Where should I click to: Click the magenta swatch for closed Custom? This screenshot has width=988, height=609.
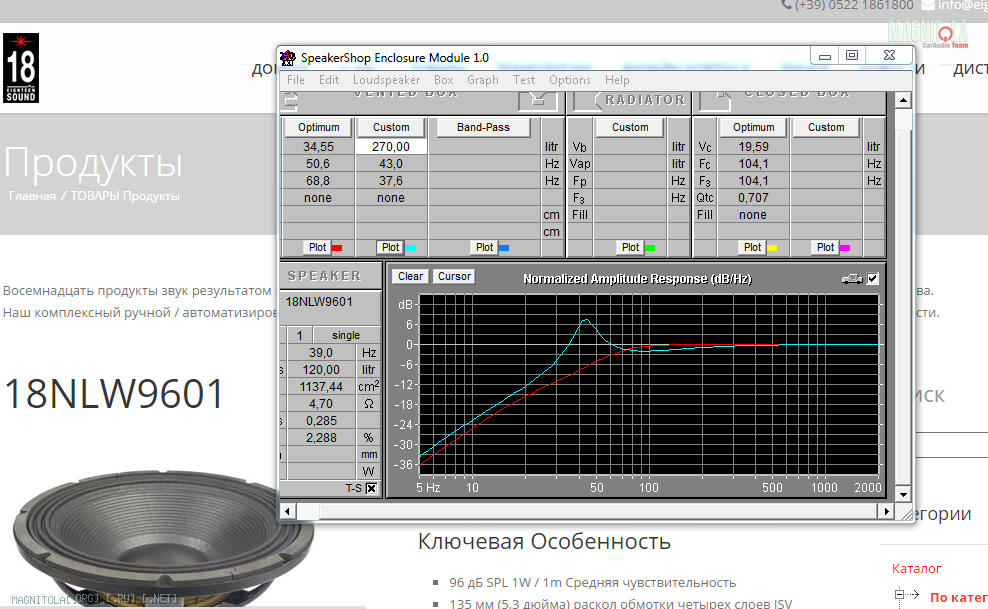point(845,248)
